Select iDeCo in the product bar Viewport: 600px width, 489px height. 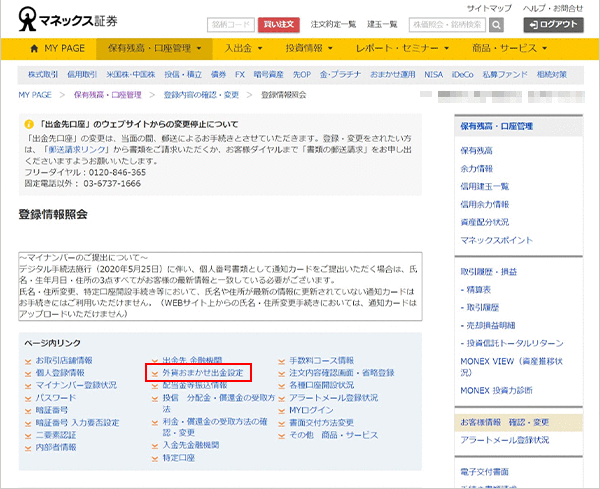[463, 75]
